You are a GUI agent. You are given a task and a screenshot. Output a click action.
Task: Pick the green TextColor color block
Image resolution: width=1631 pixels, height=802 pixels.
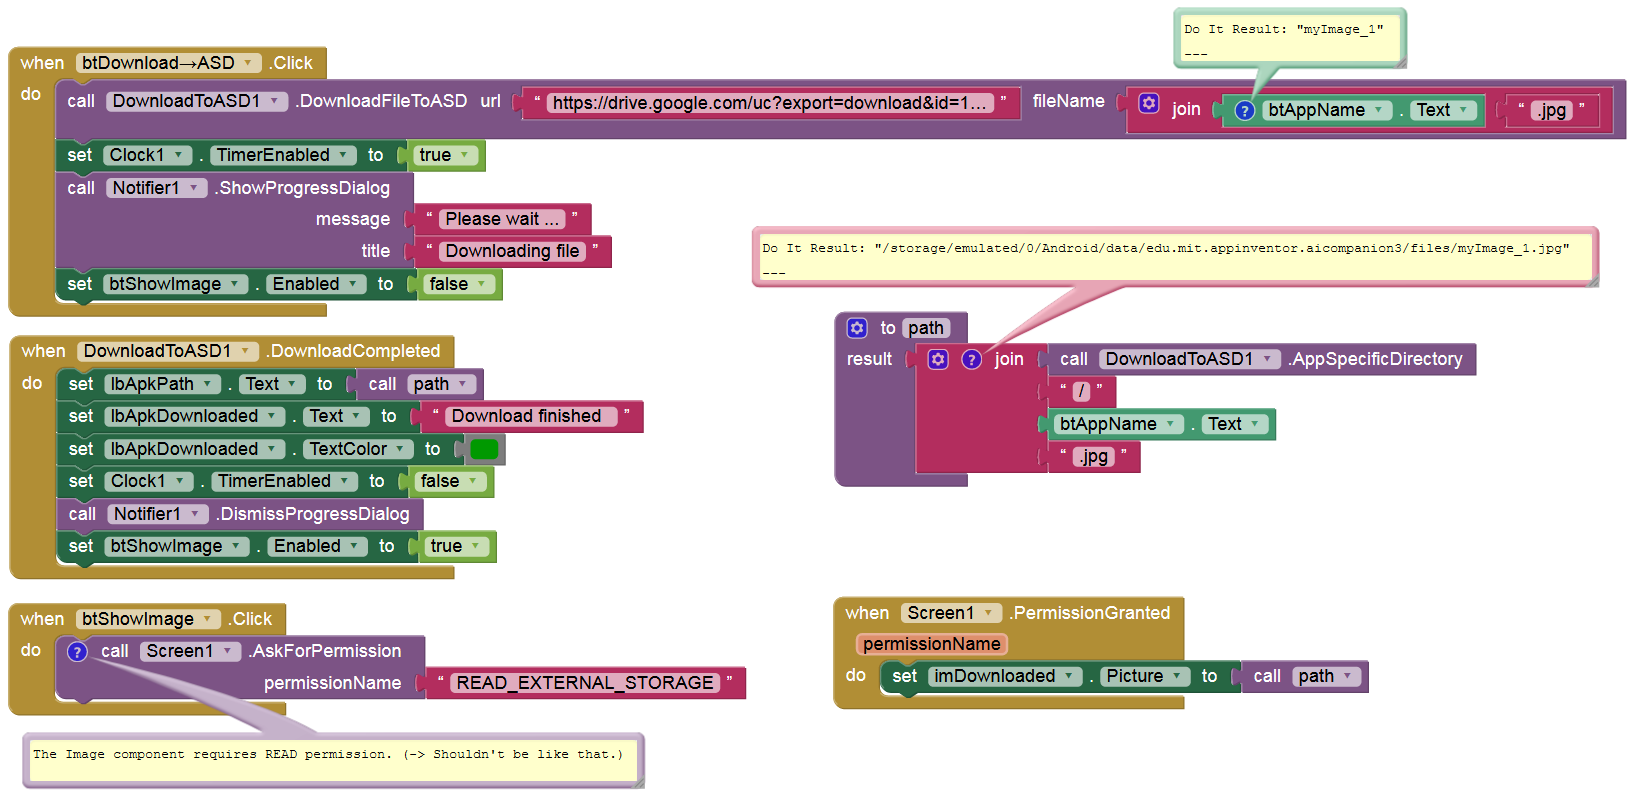click(x=484, y=449)
